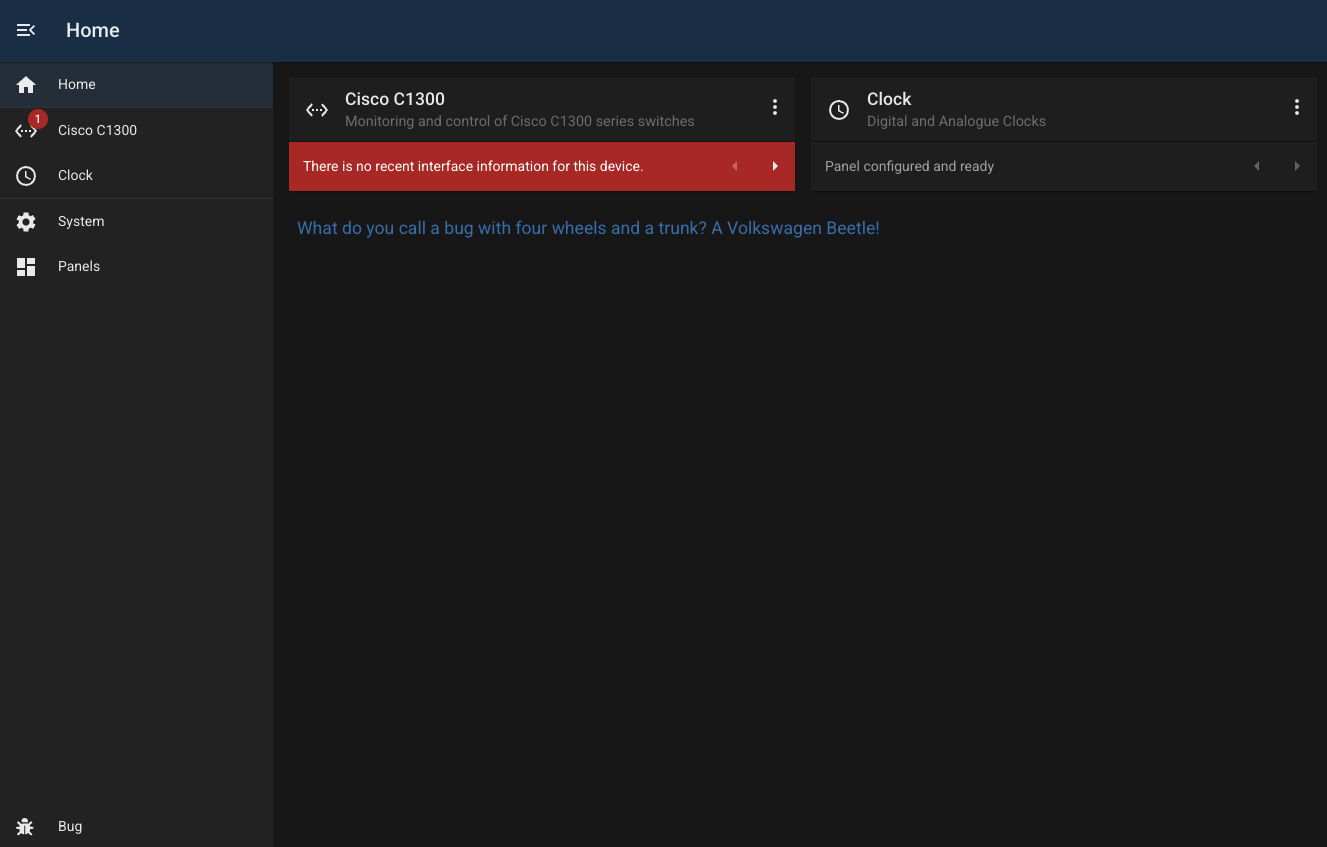Click the Home house icon in sidebar
Image resolution: width=1327 pixels, height=847 pixels.
coord(26,85)
